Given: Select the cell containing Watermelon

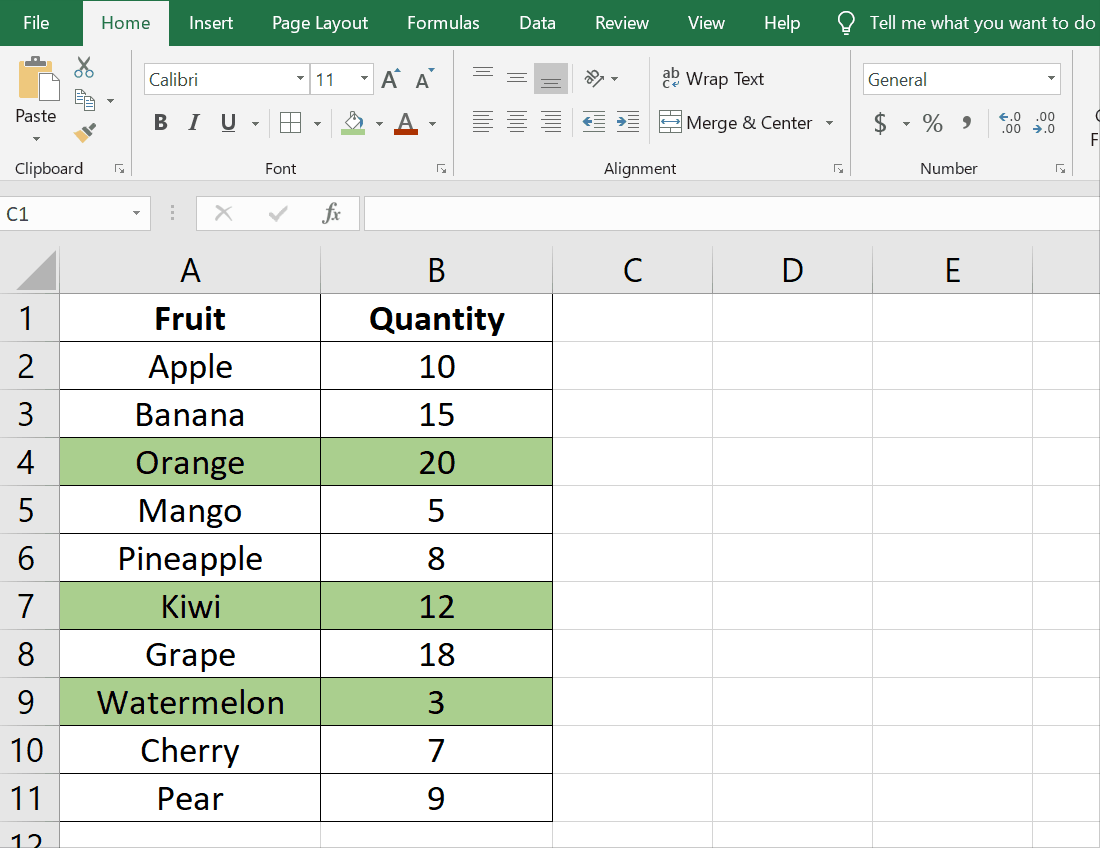Looking at the screenshot, I should tap(189, 701).
